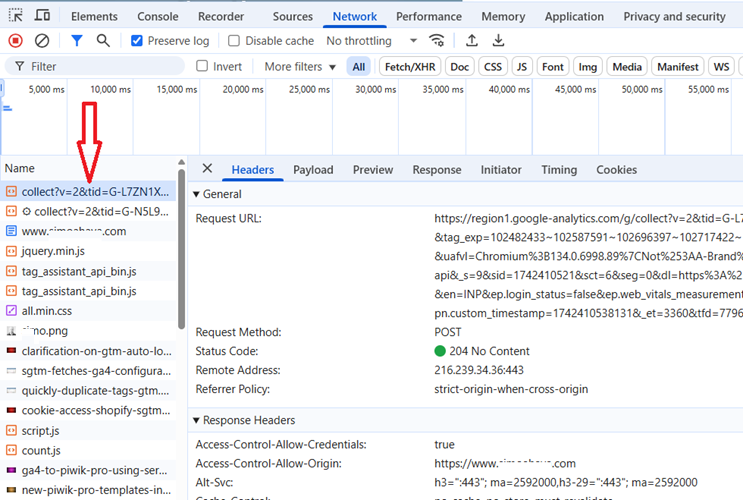The height and width of the screenshot is (500, 743).
Task: Open the Recorder tab
Action: (x=221, y=17)
